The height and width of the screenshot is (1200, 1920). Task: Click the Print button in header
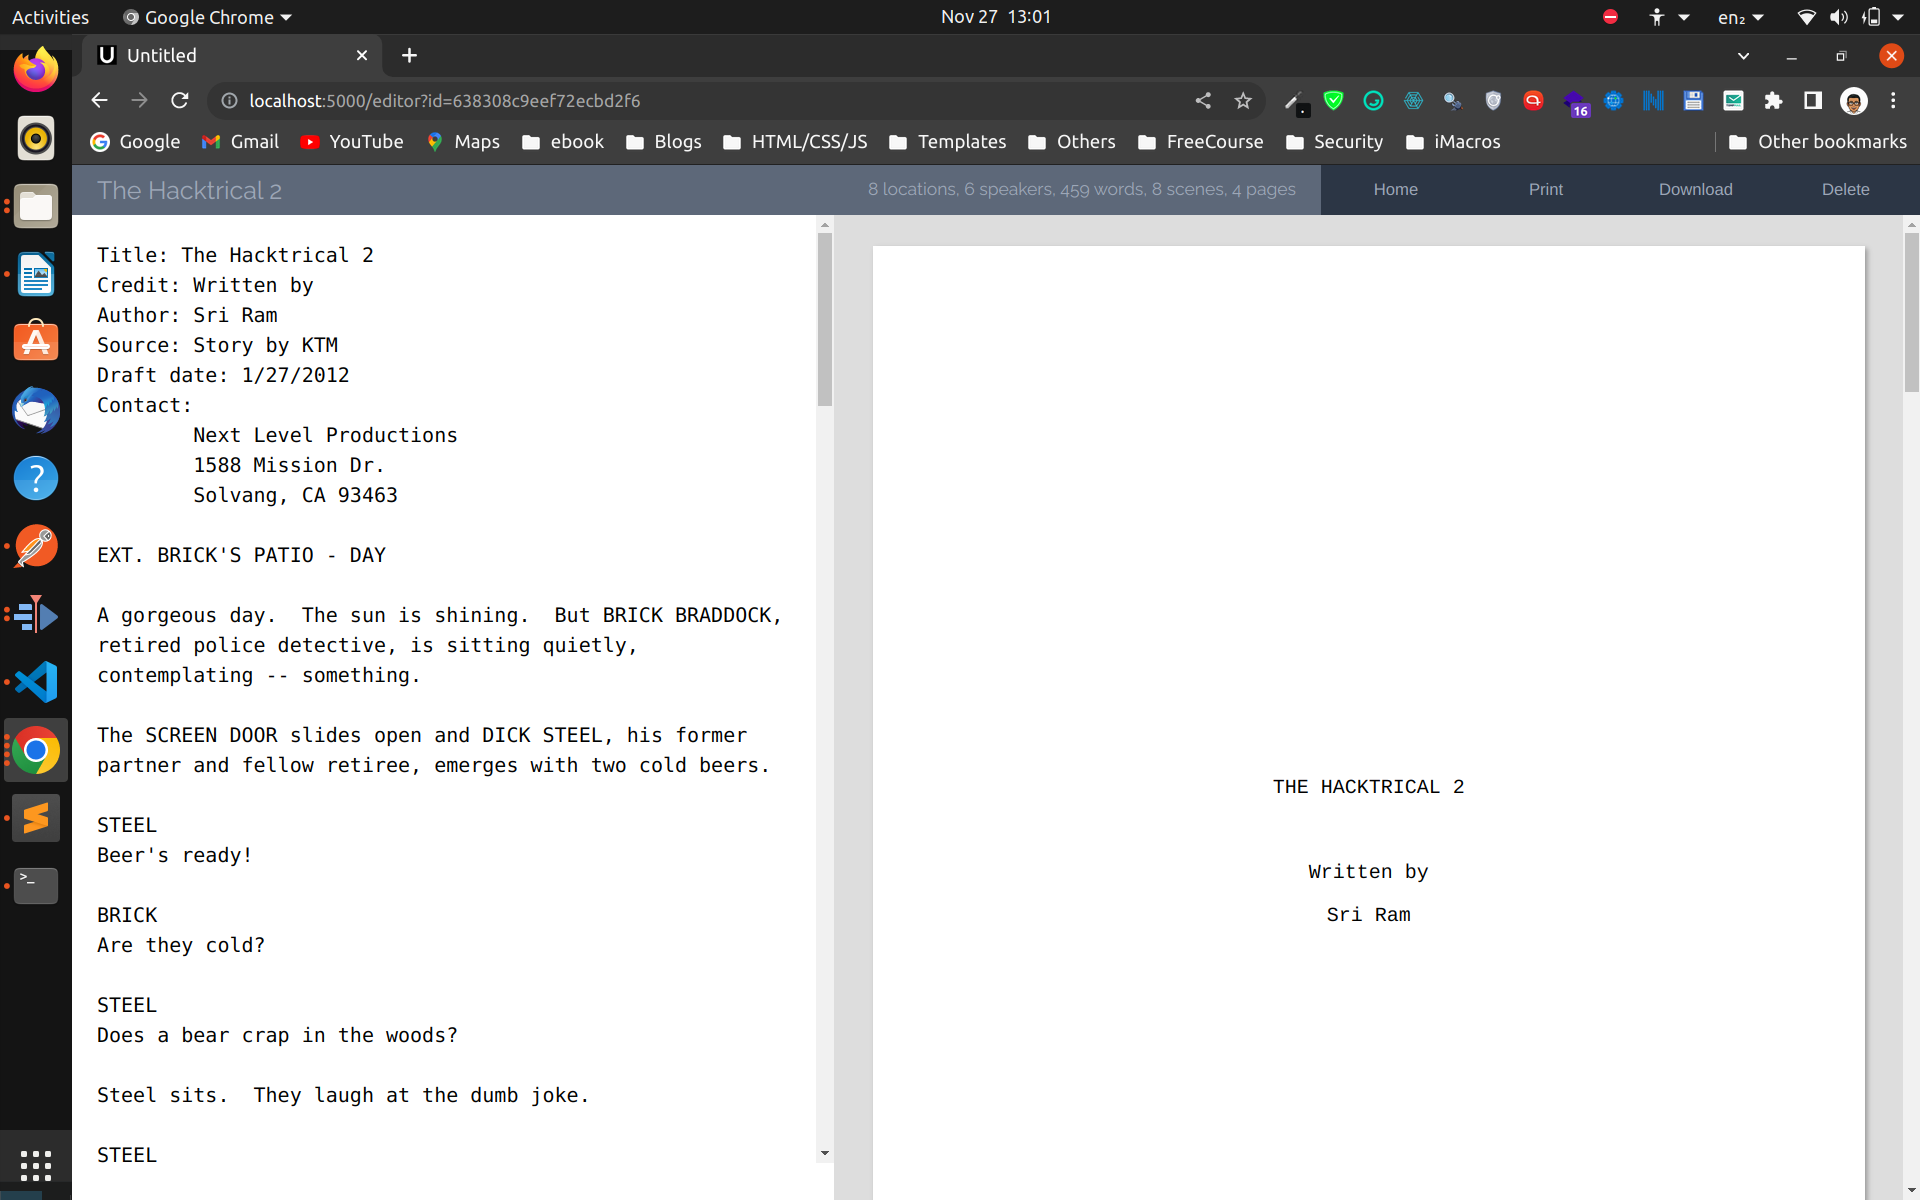1545,189
